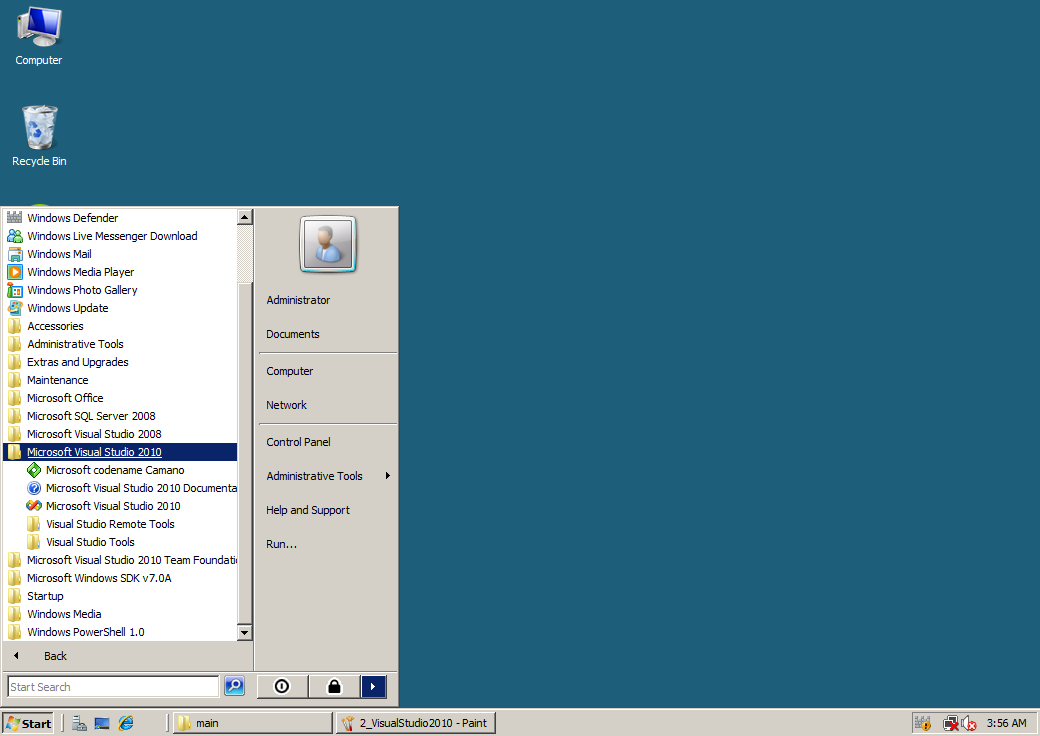The height and width of the screenshot is (736, 1040).
Task: Click the Visual Studio 2010 Documentation help icon
Action: pos(34,488)
